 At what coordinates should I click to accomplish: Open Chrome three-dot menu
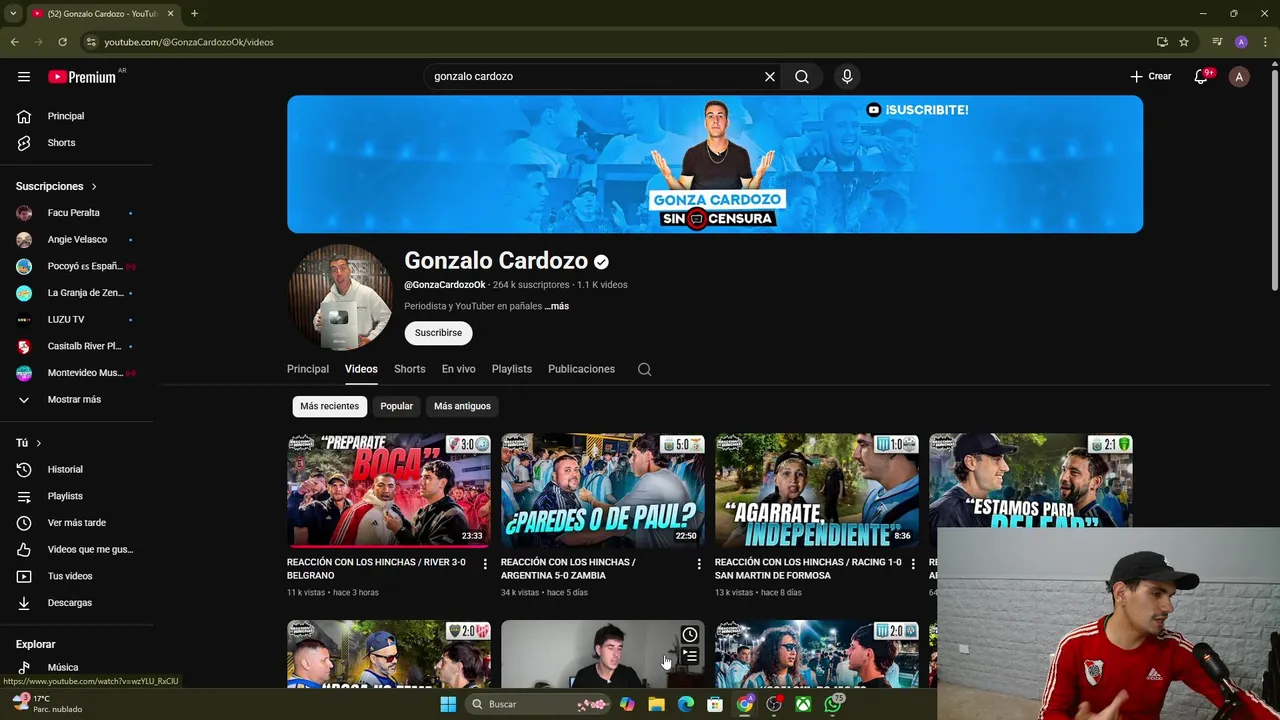[1265, 42]
